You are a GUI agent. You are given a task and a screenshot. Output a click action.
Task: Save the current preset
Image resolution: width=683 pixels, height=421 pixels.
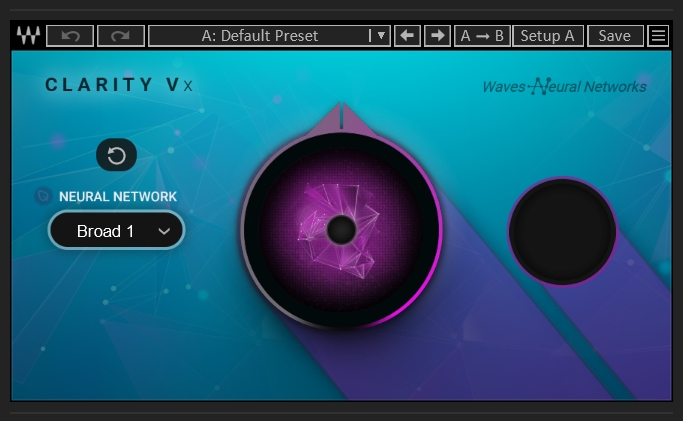point(615,36)
